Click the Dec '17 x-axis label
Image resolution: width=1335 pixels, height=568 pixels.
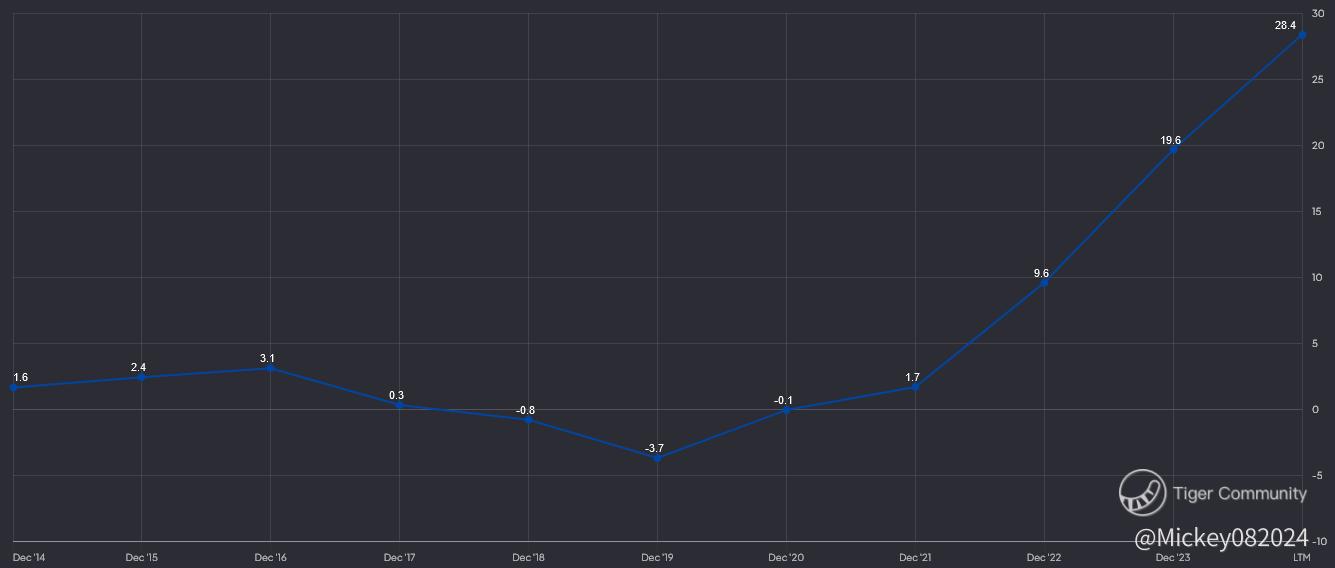[399, 557]
